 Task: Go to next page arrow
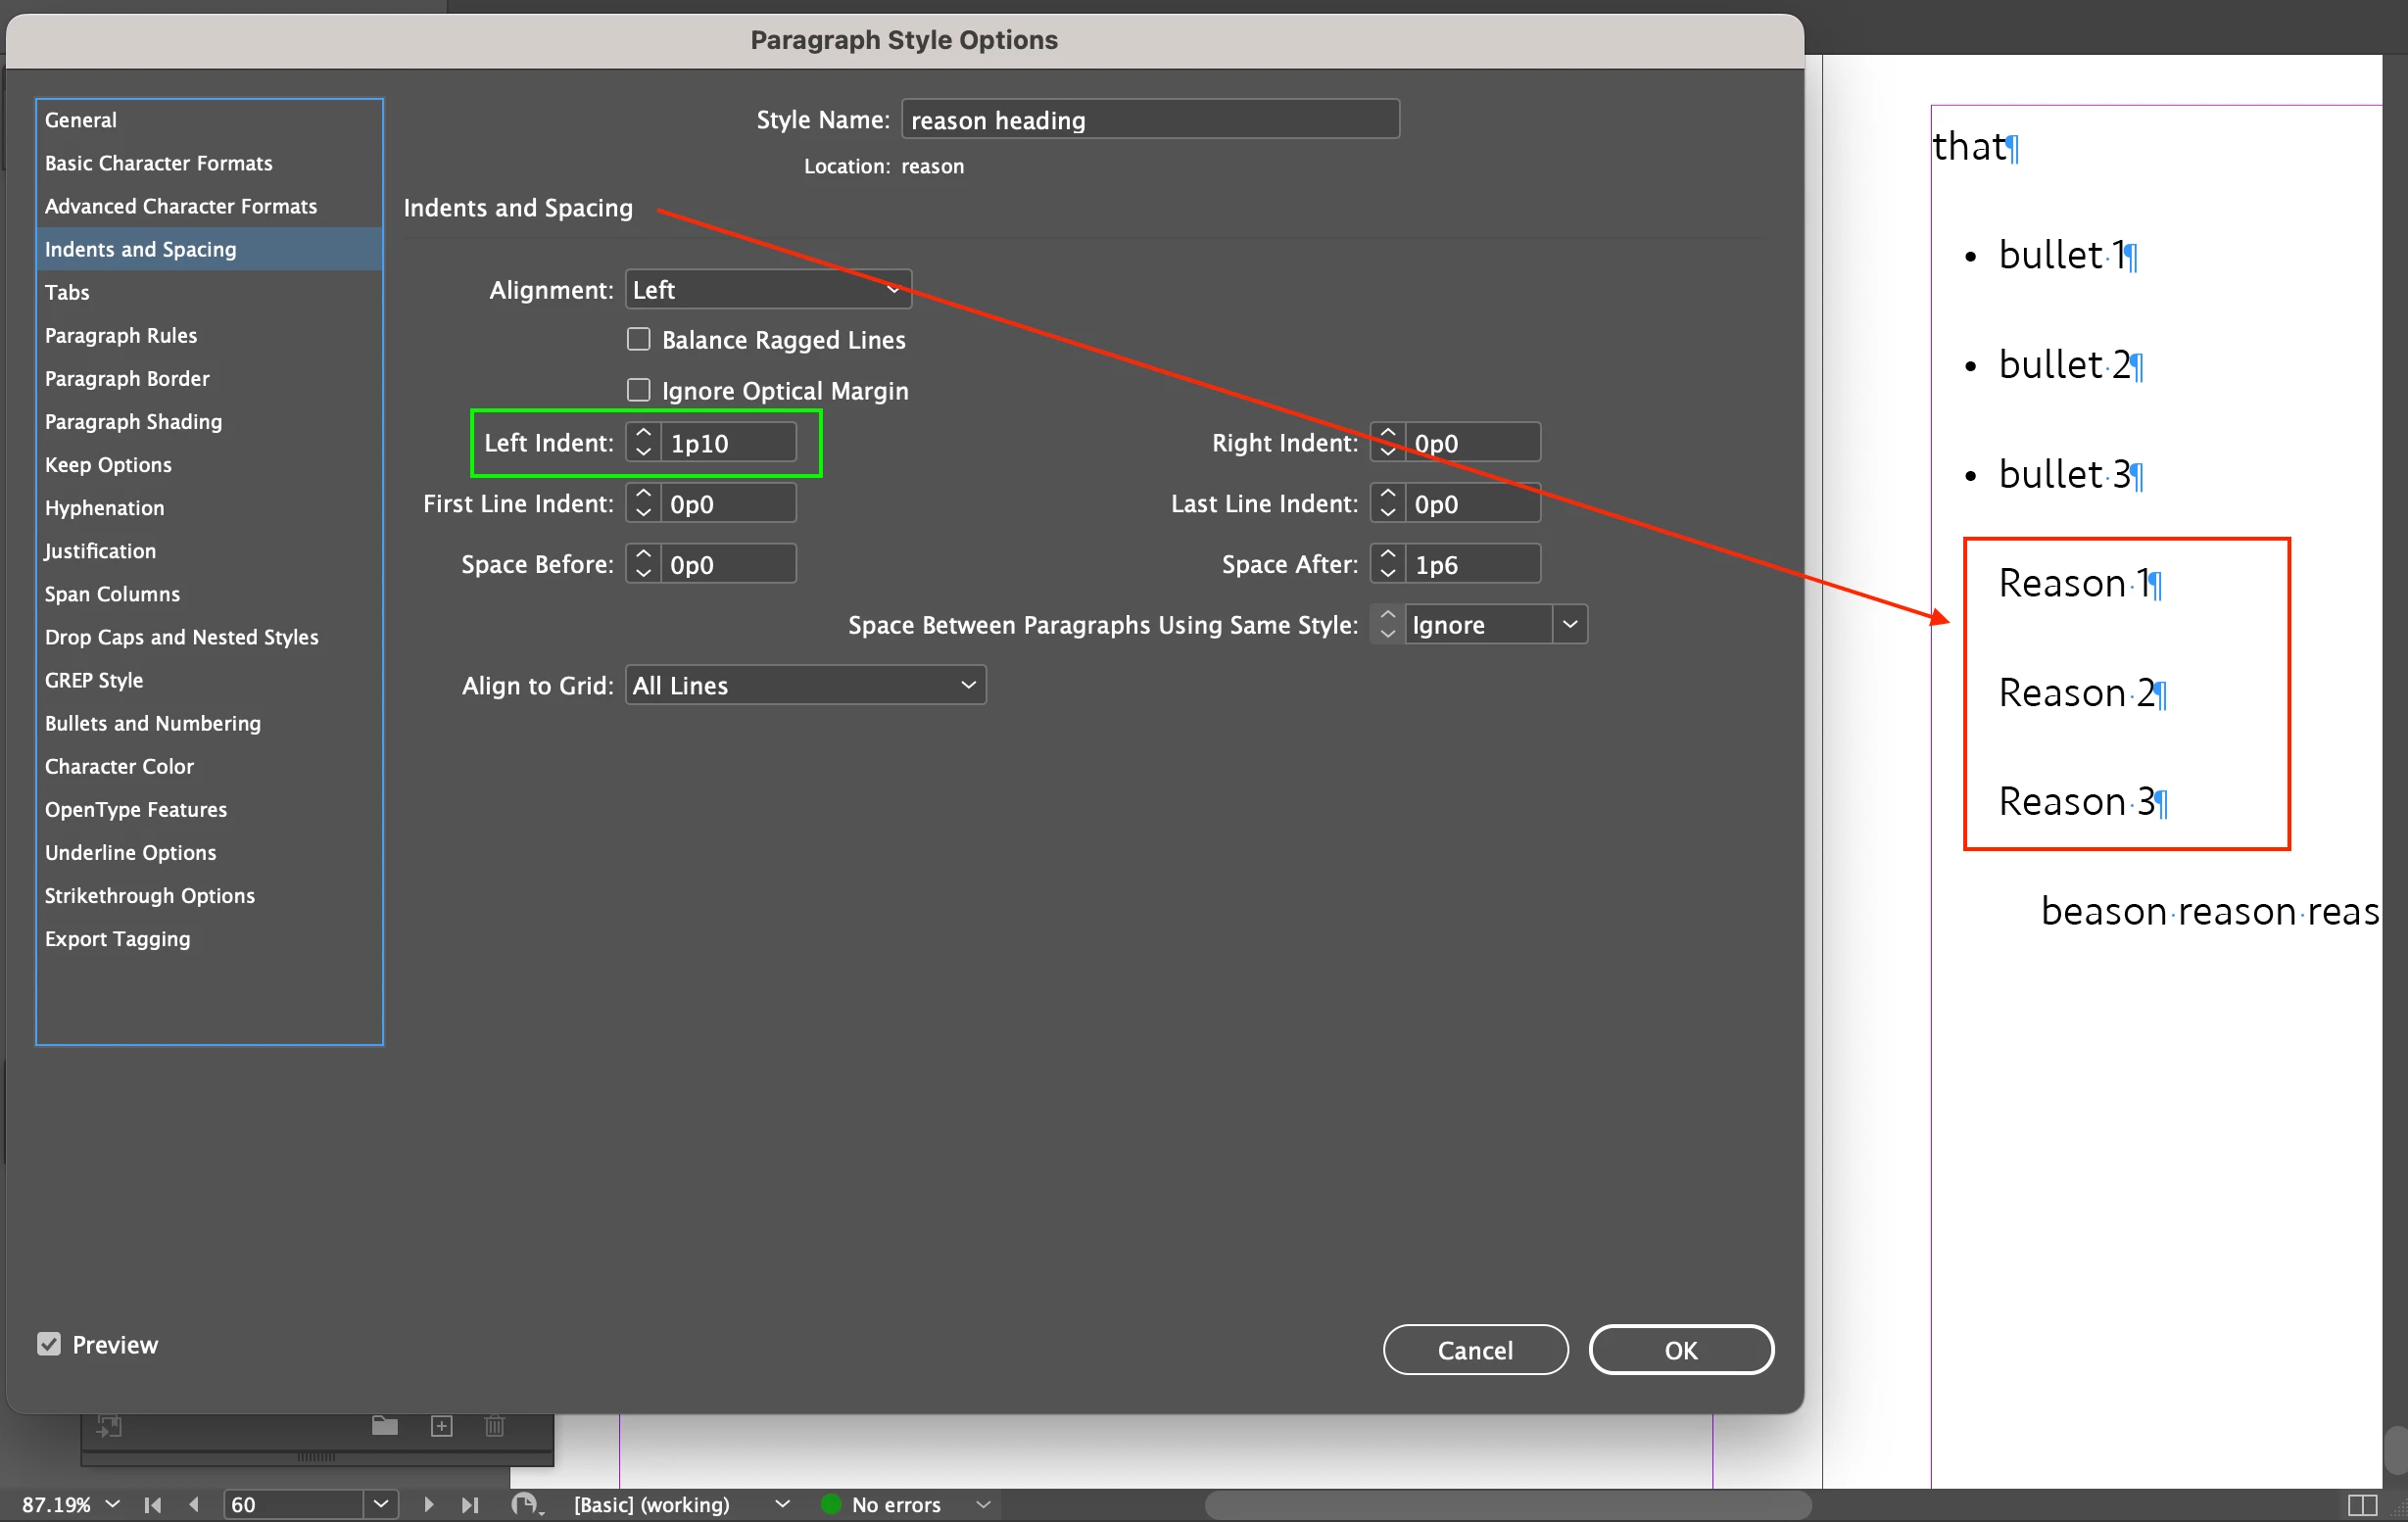point(429,1504)
